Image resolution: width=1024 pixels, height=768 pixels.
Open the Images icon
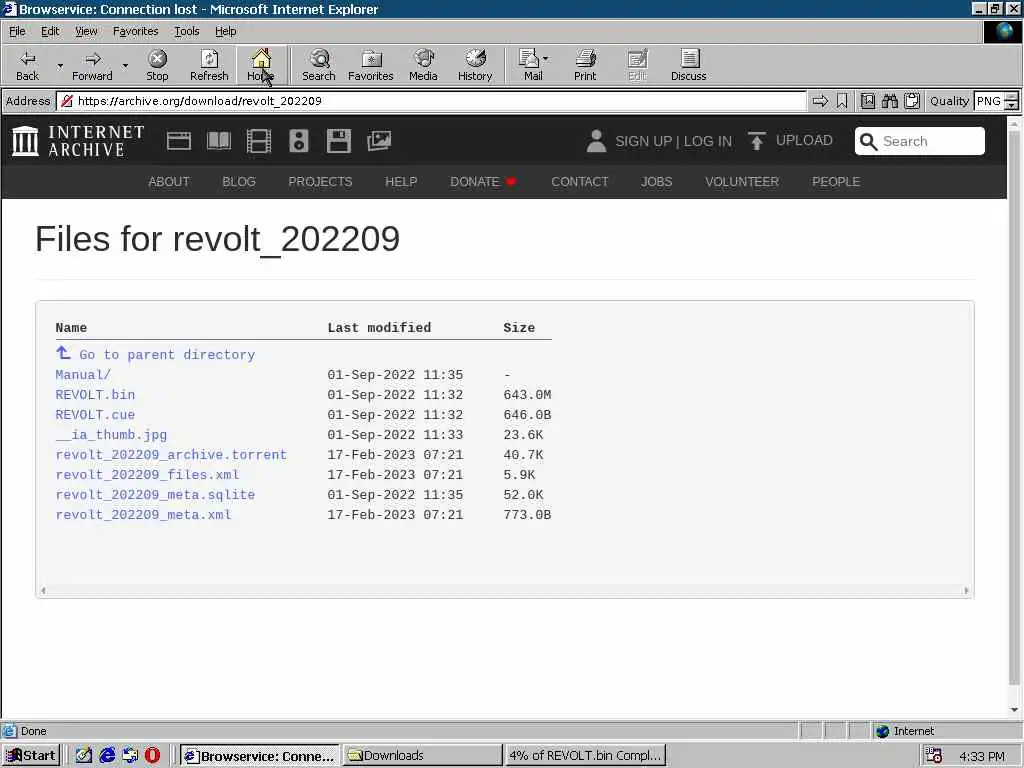[x=379, y=141]
